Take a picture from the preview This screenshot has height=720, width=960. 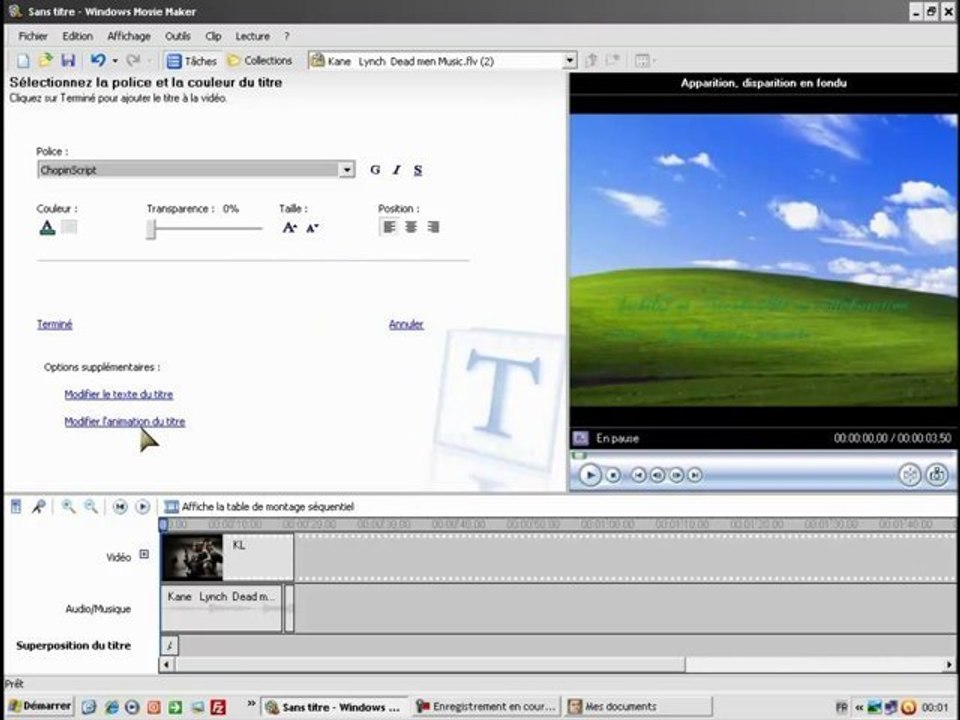point(937,475)
